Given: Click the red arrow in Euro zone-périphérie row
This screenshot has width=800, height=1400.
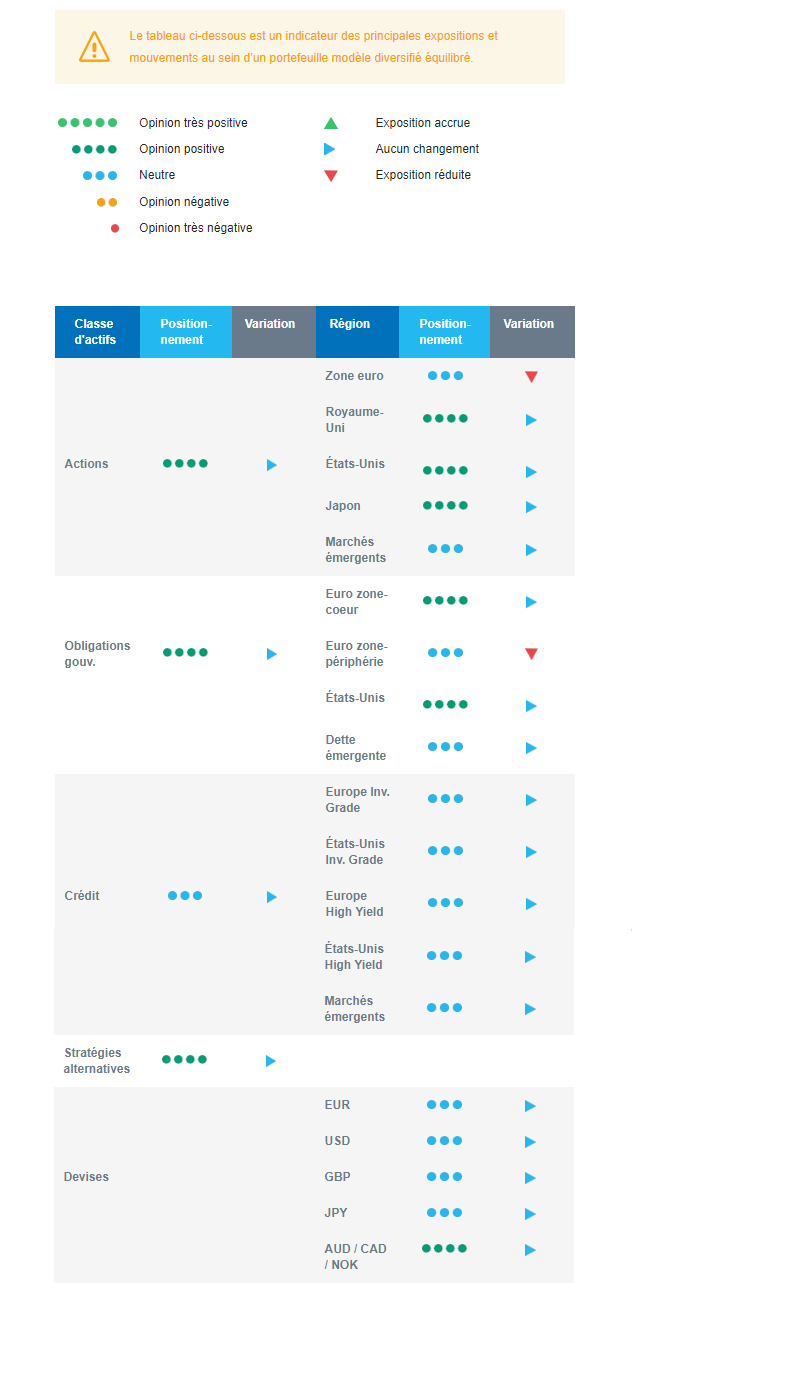Looking at the screenshot, I should point(531,654).
